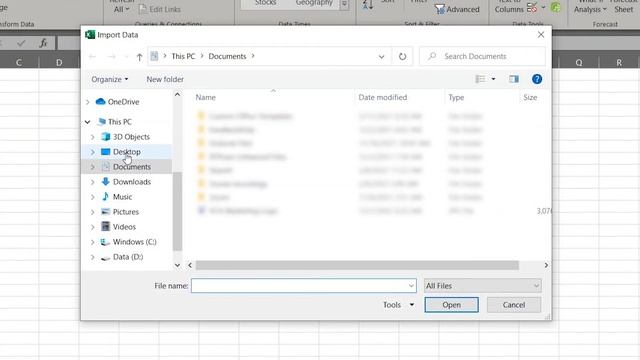This screenshot has width=640, height=360.
Task: Click Edit Links in Excel ribbon
Action: (160, 9)
